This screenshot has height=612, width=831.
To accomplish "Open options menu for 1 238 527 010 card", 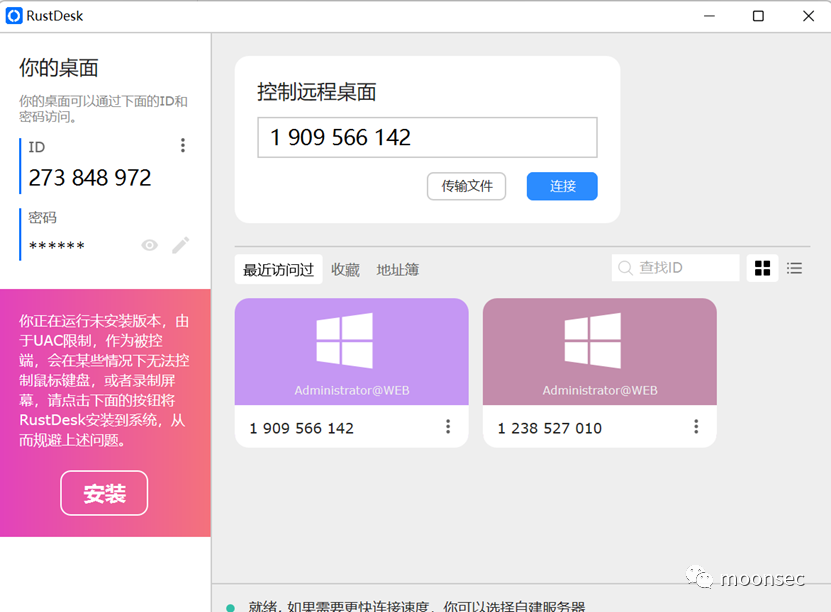I will click(x=696, y=427).
